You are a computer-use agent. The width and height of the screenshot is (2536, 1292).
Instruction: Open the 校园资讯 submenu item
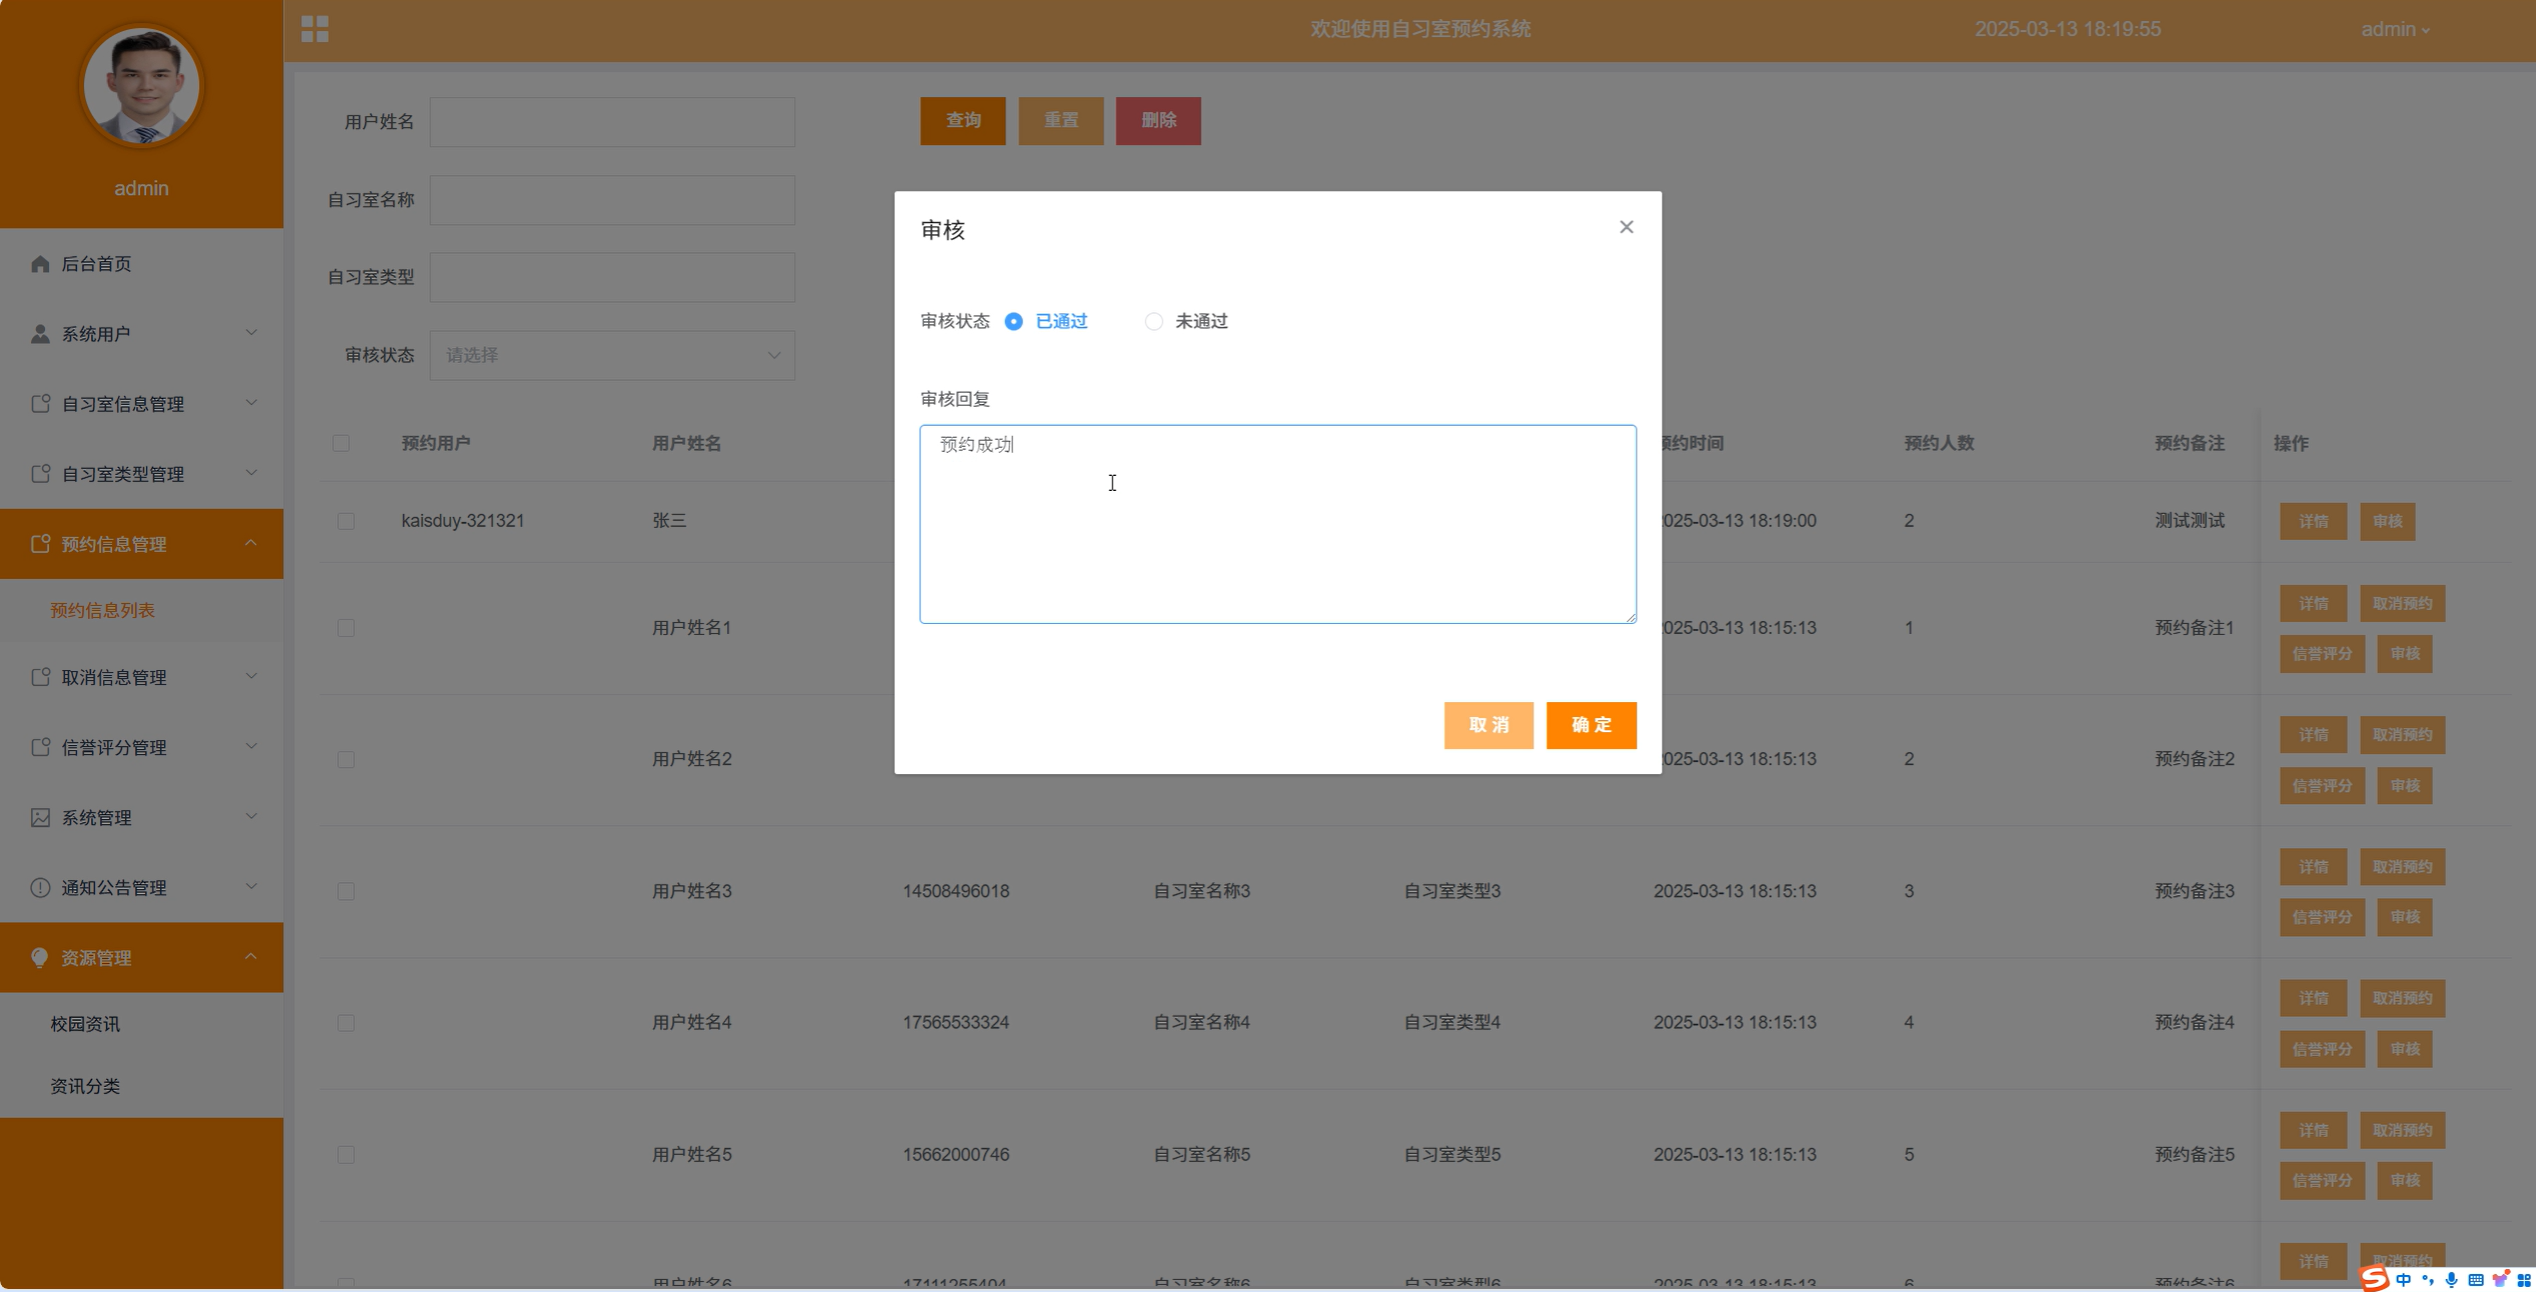coord(85,1024)
